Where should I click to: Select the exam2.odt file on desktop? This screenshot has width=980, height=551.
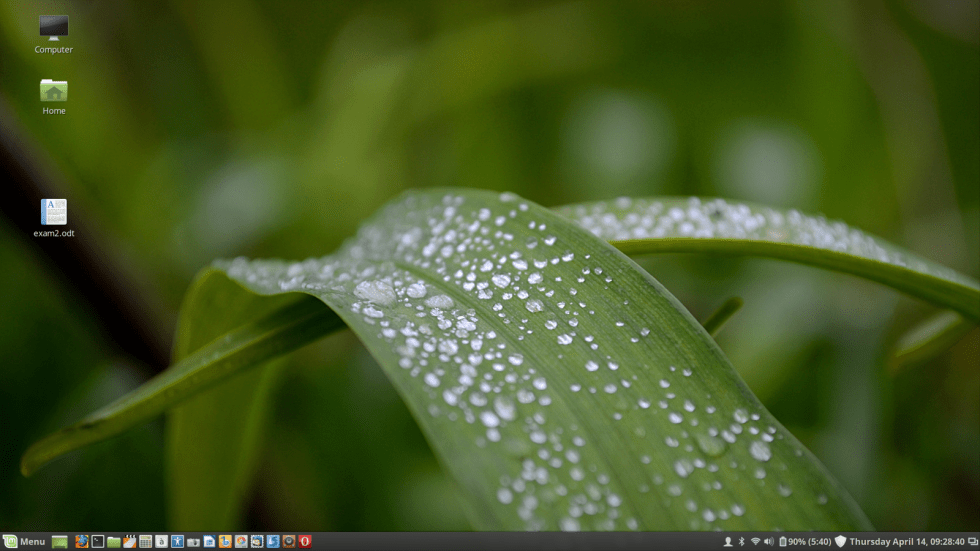point(53,213)
